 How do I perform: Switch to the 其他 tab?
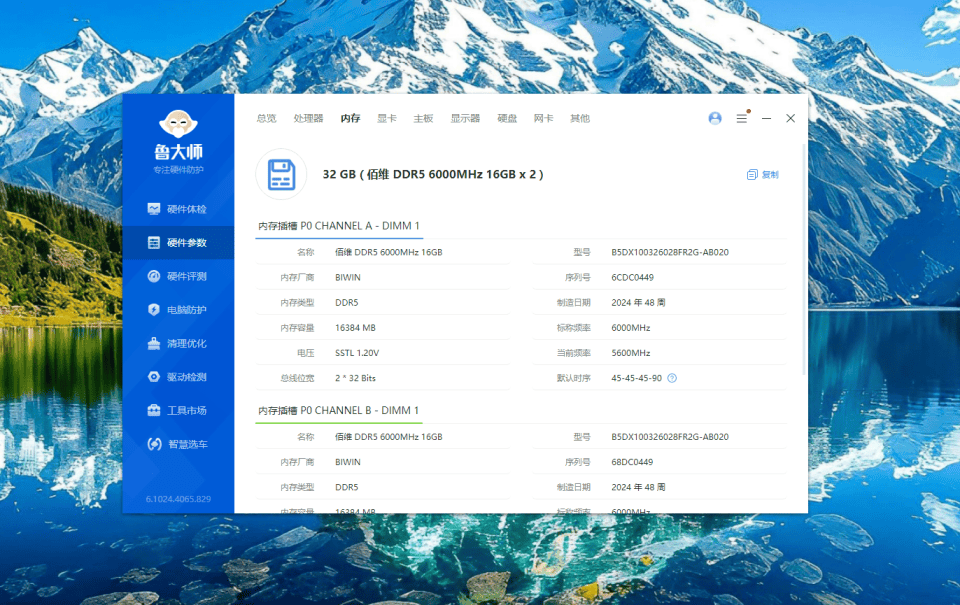(x=580, y=118)
